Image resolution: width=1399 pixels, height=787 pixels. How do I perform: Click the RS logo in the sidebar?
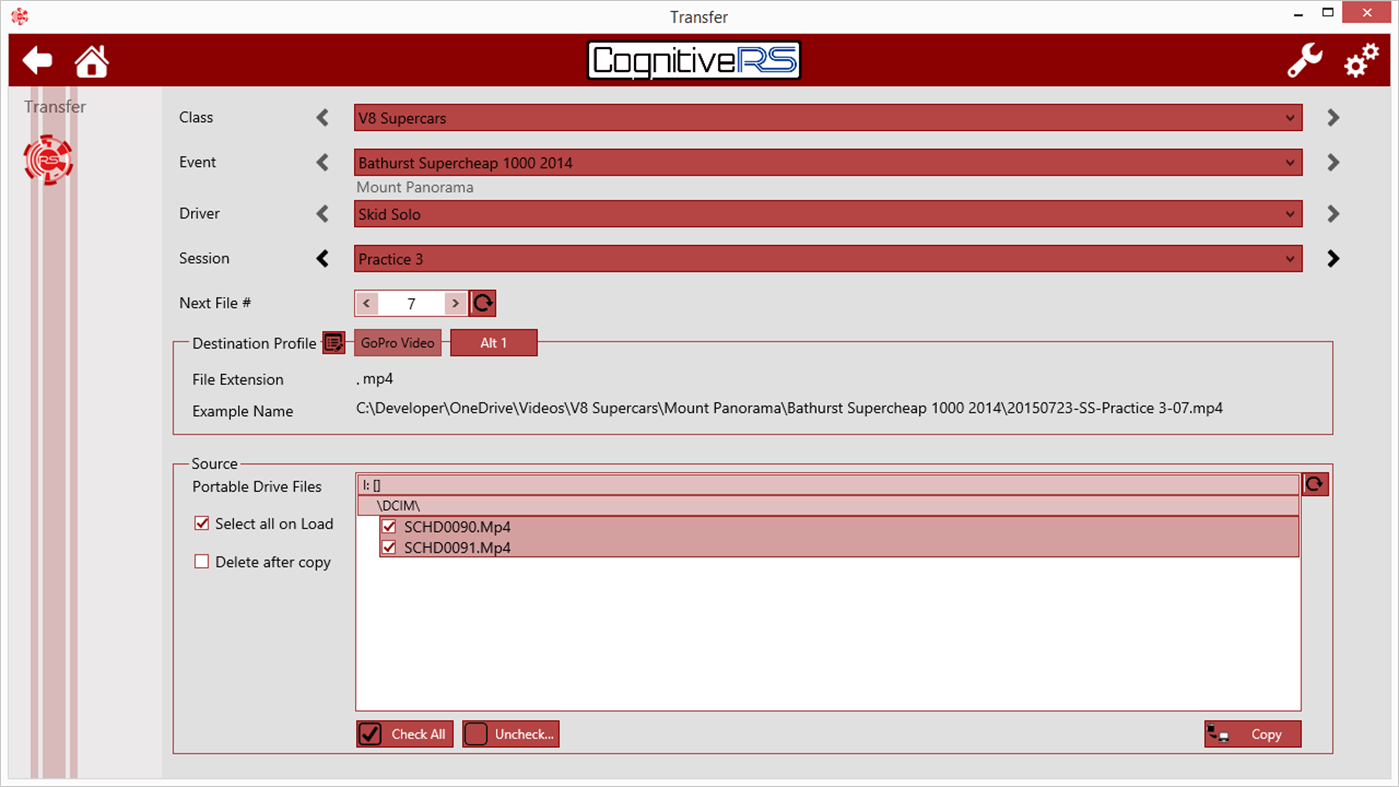pos(48,158)
